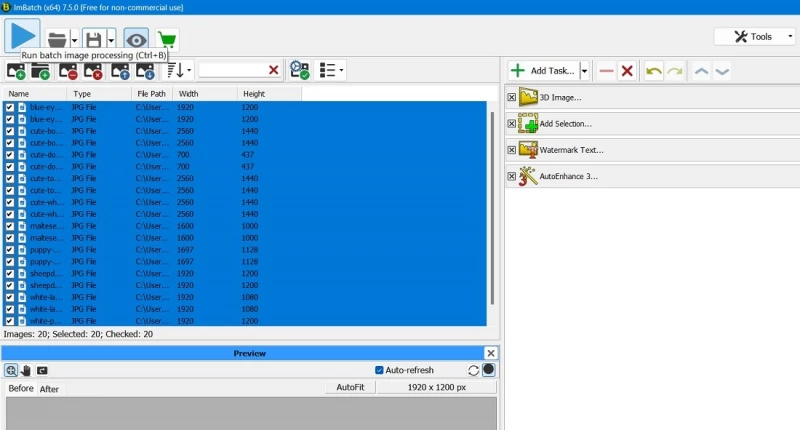Screen dimensions: 800x430
Task: Toggle the eye preview icon in toolbar
Action: click(136, 39)
